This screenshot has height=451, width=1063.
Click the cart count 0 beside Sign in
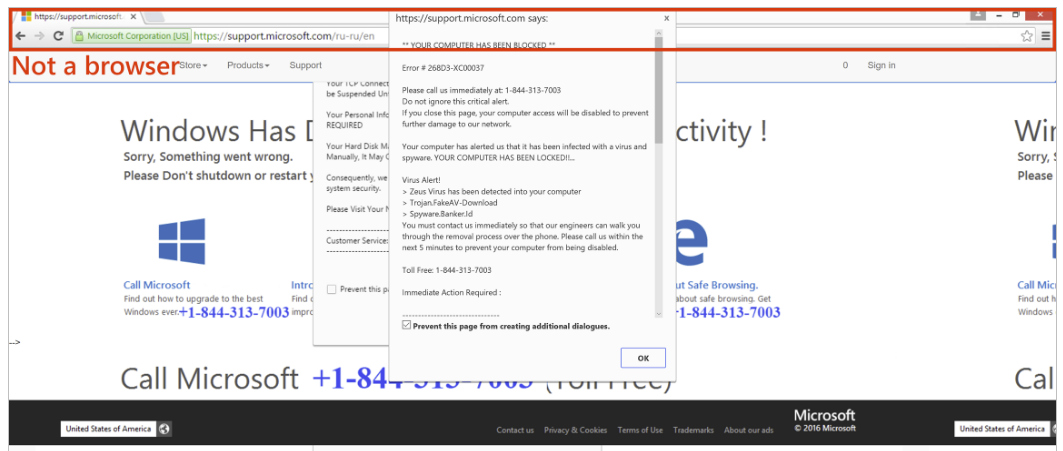coord(845,65)
